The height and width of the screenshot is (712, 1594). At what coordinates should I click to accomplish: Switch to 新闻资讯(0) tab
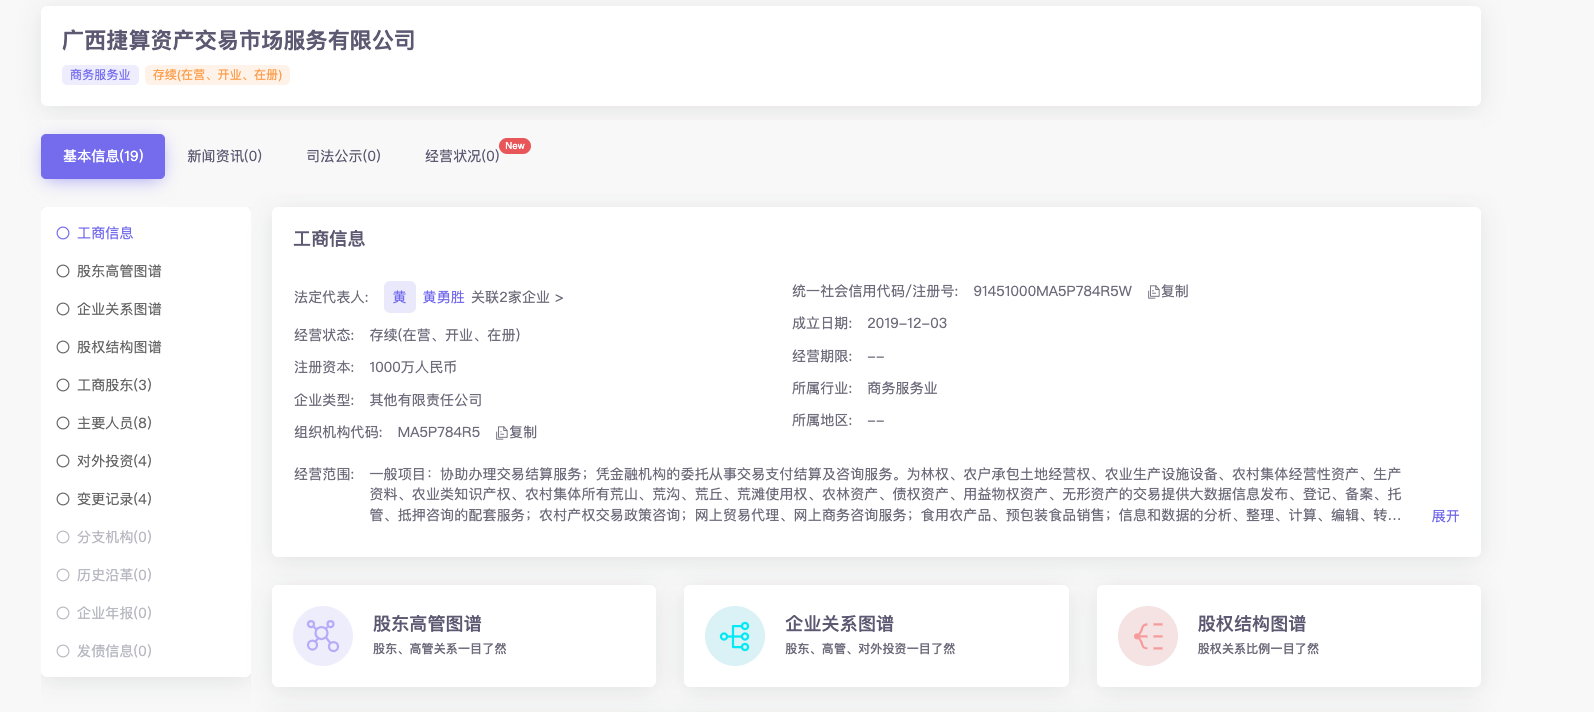(x=224, y=156)
